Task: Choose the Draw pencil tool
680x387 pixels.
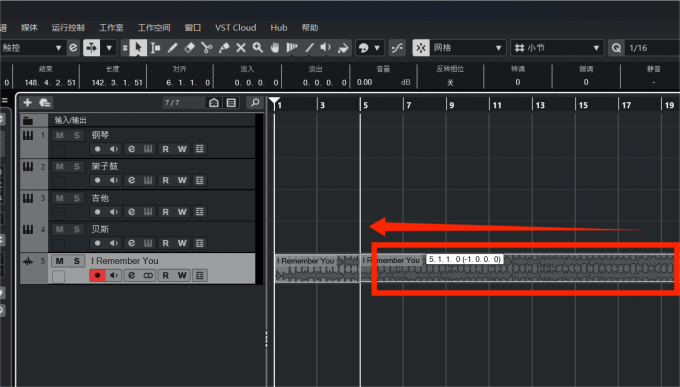Action: pos(173,48)
